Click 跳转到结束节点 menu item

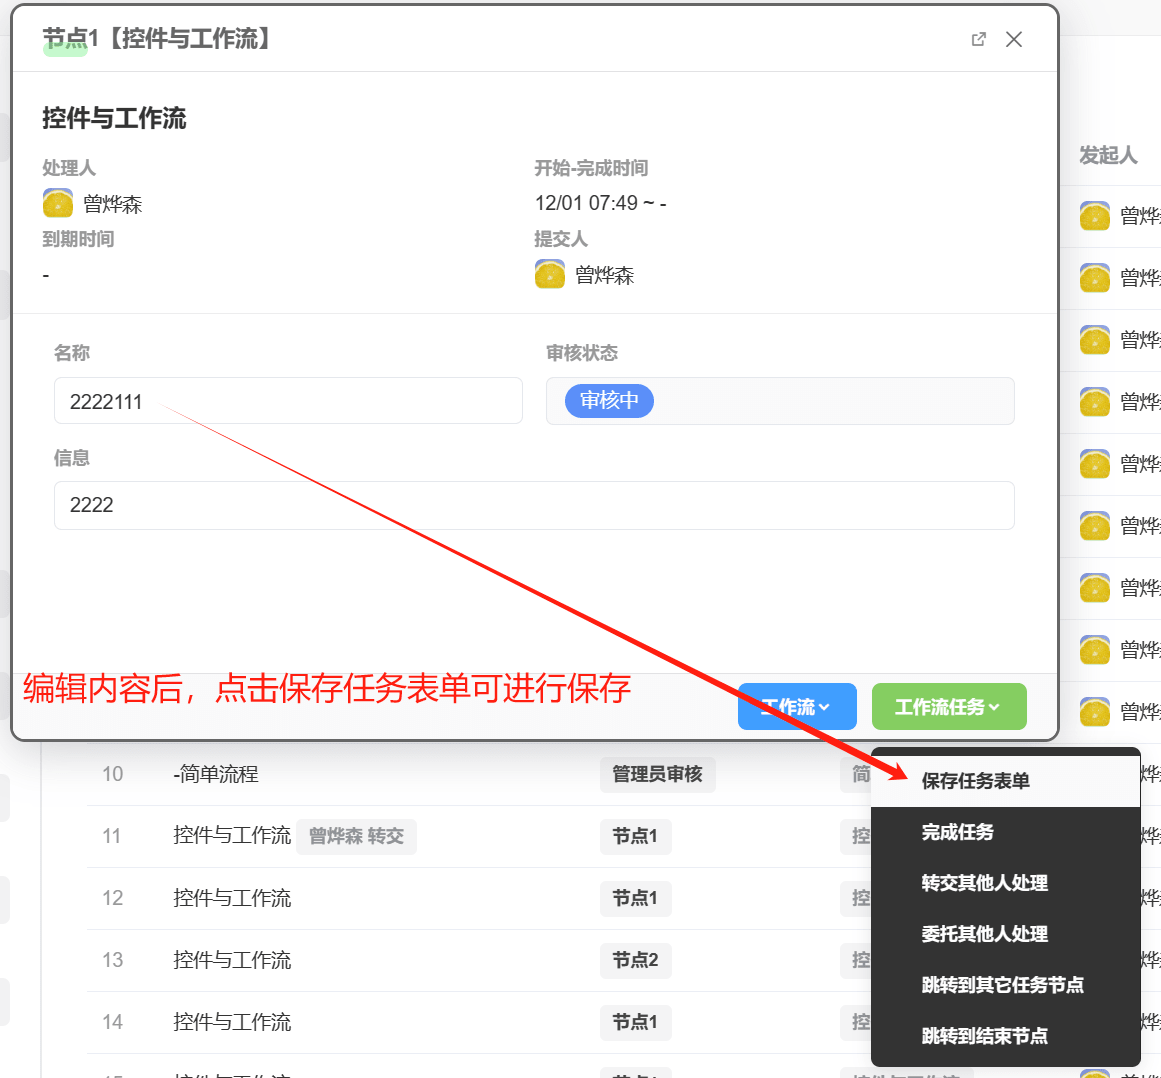[x=984, y=1036]
